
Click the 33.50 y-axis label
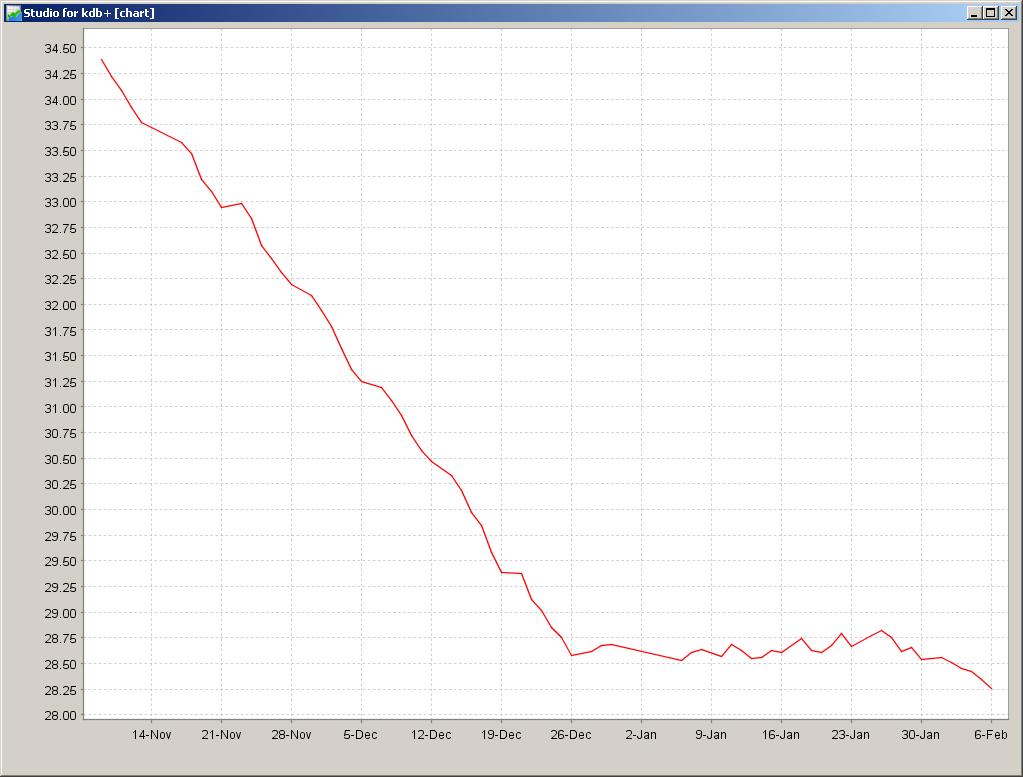[x=60, y=151]
